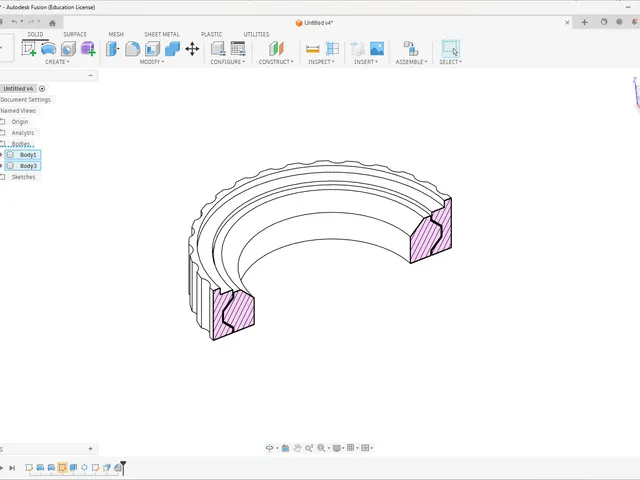This screenshot has width=640, height=480.
Task: Click the Look At navigation icon
Action: [x=285, y=448]
